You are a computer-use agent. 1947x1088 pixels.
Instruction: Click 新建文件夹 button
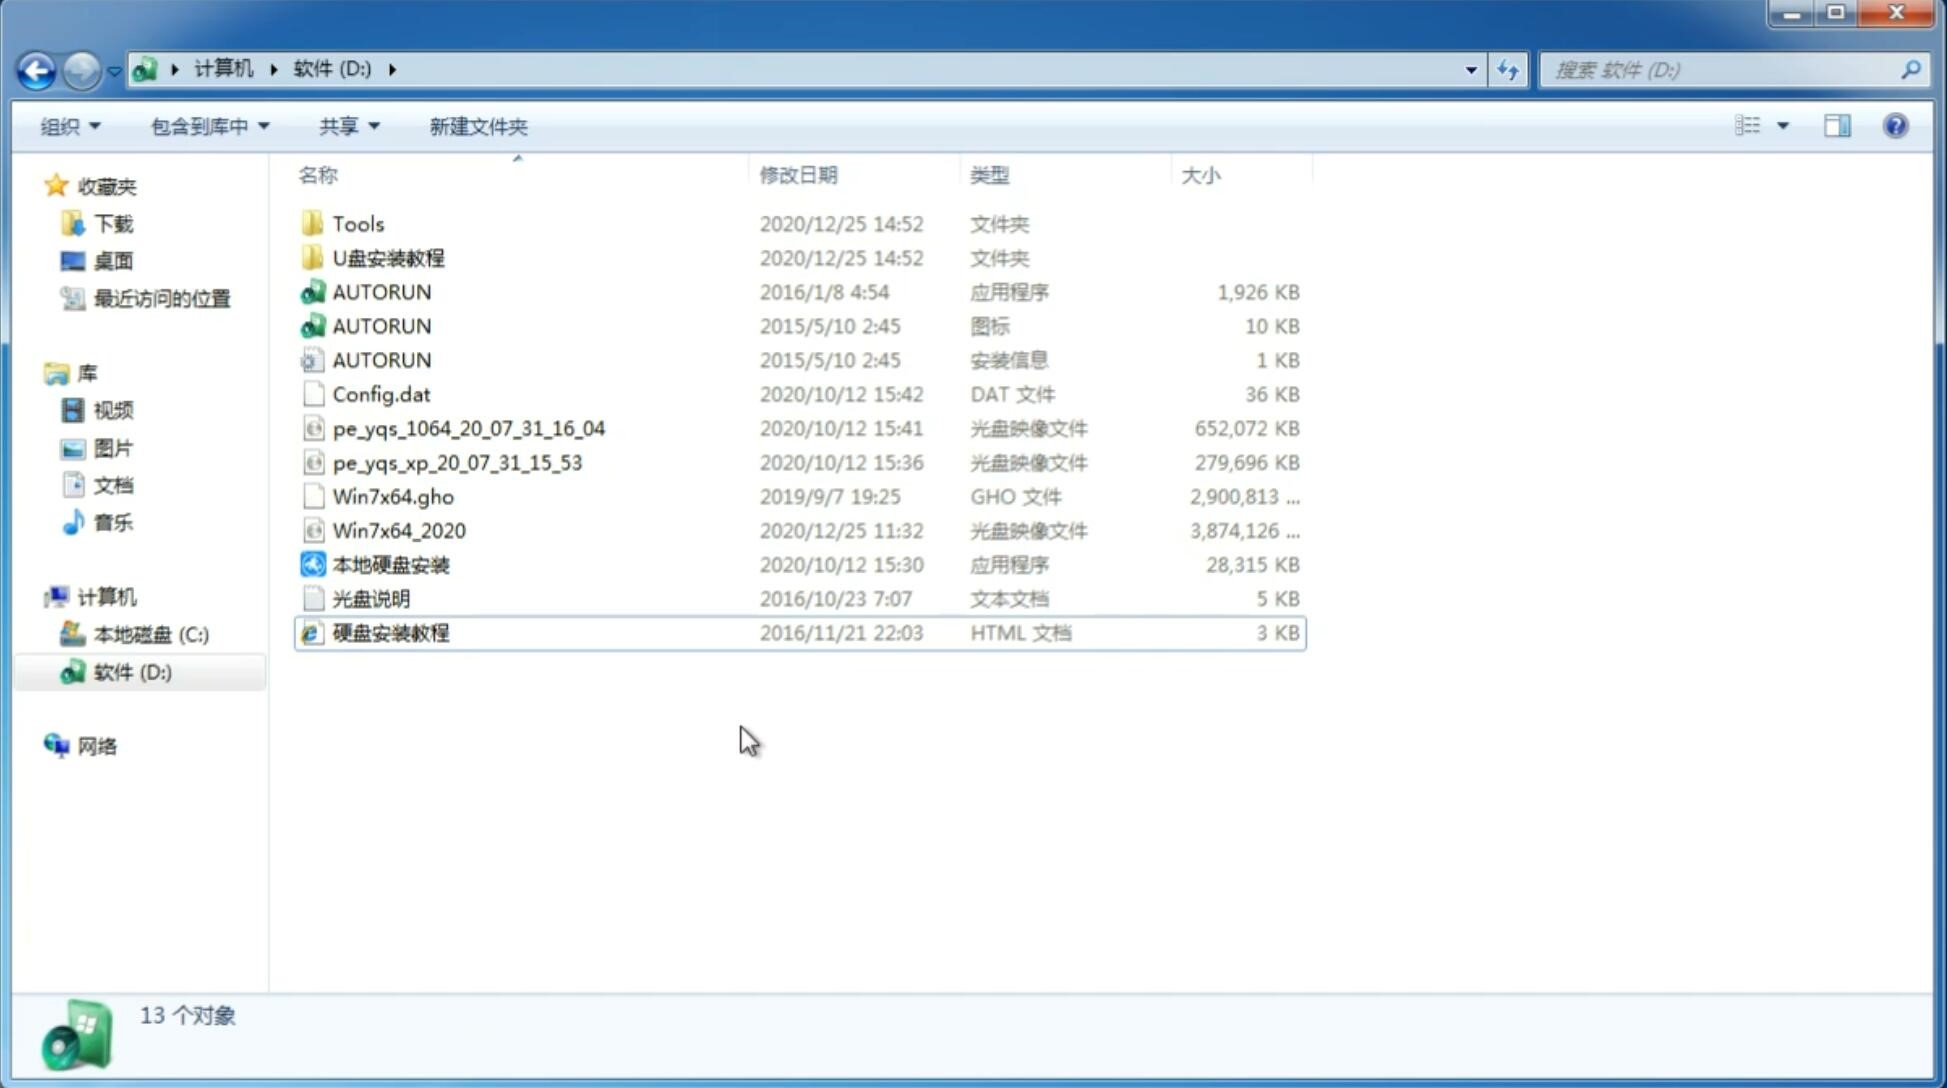477,126
